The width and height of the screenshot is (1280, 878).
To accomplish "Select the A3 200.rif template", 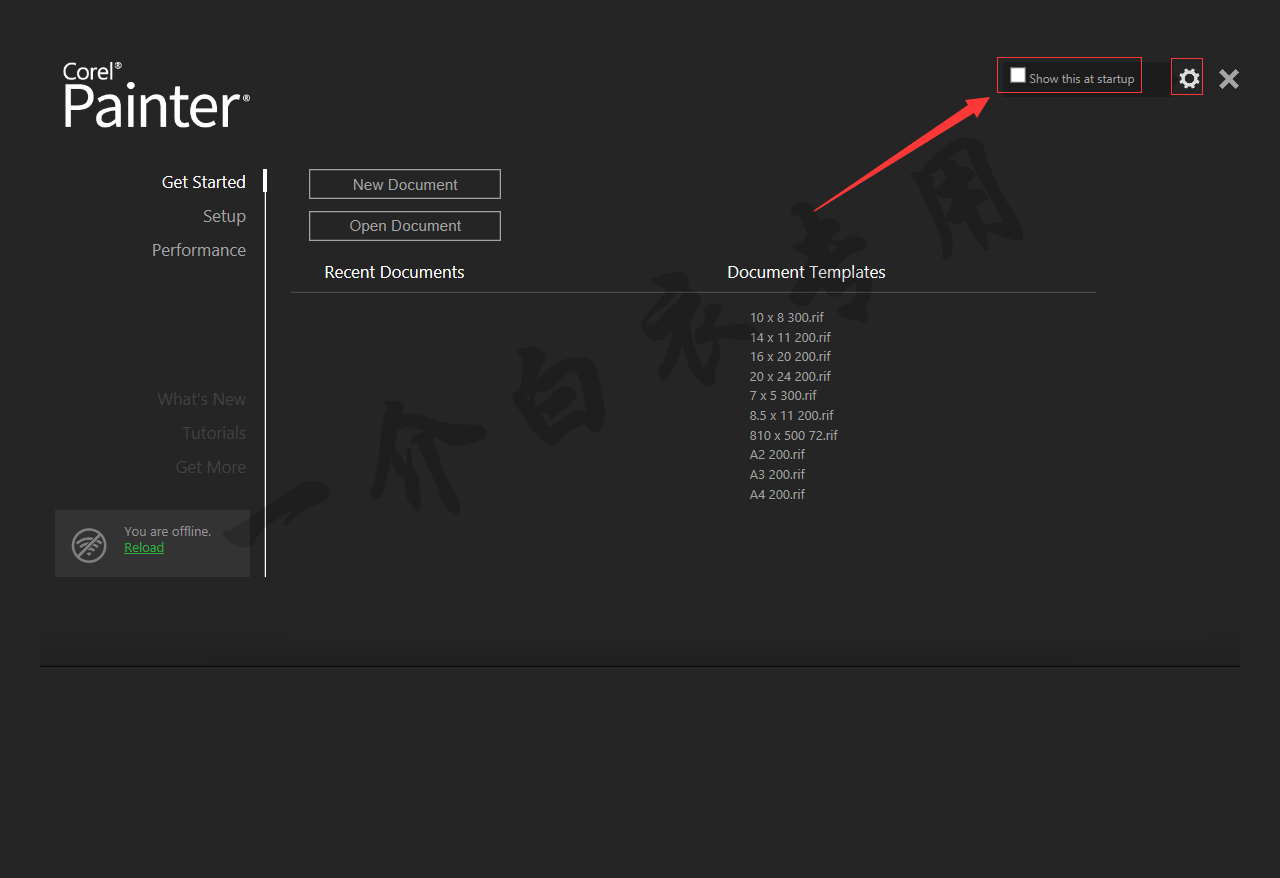I will tap(777, 474).
